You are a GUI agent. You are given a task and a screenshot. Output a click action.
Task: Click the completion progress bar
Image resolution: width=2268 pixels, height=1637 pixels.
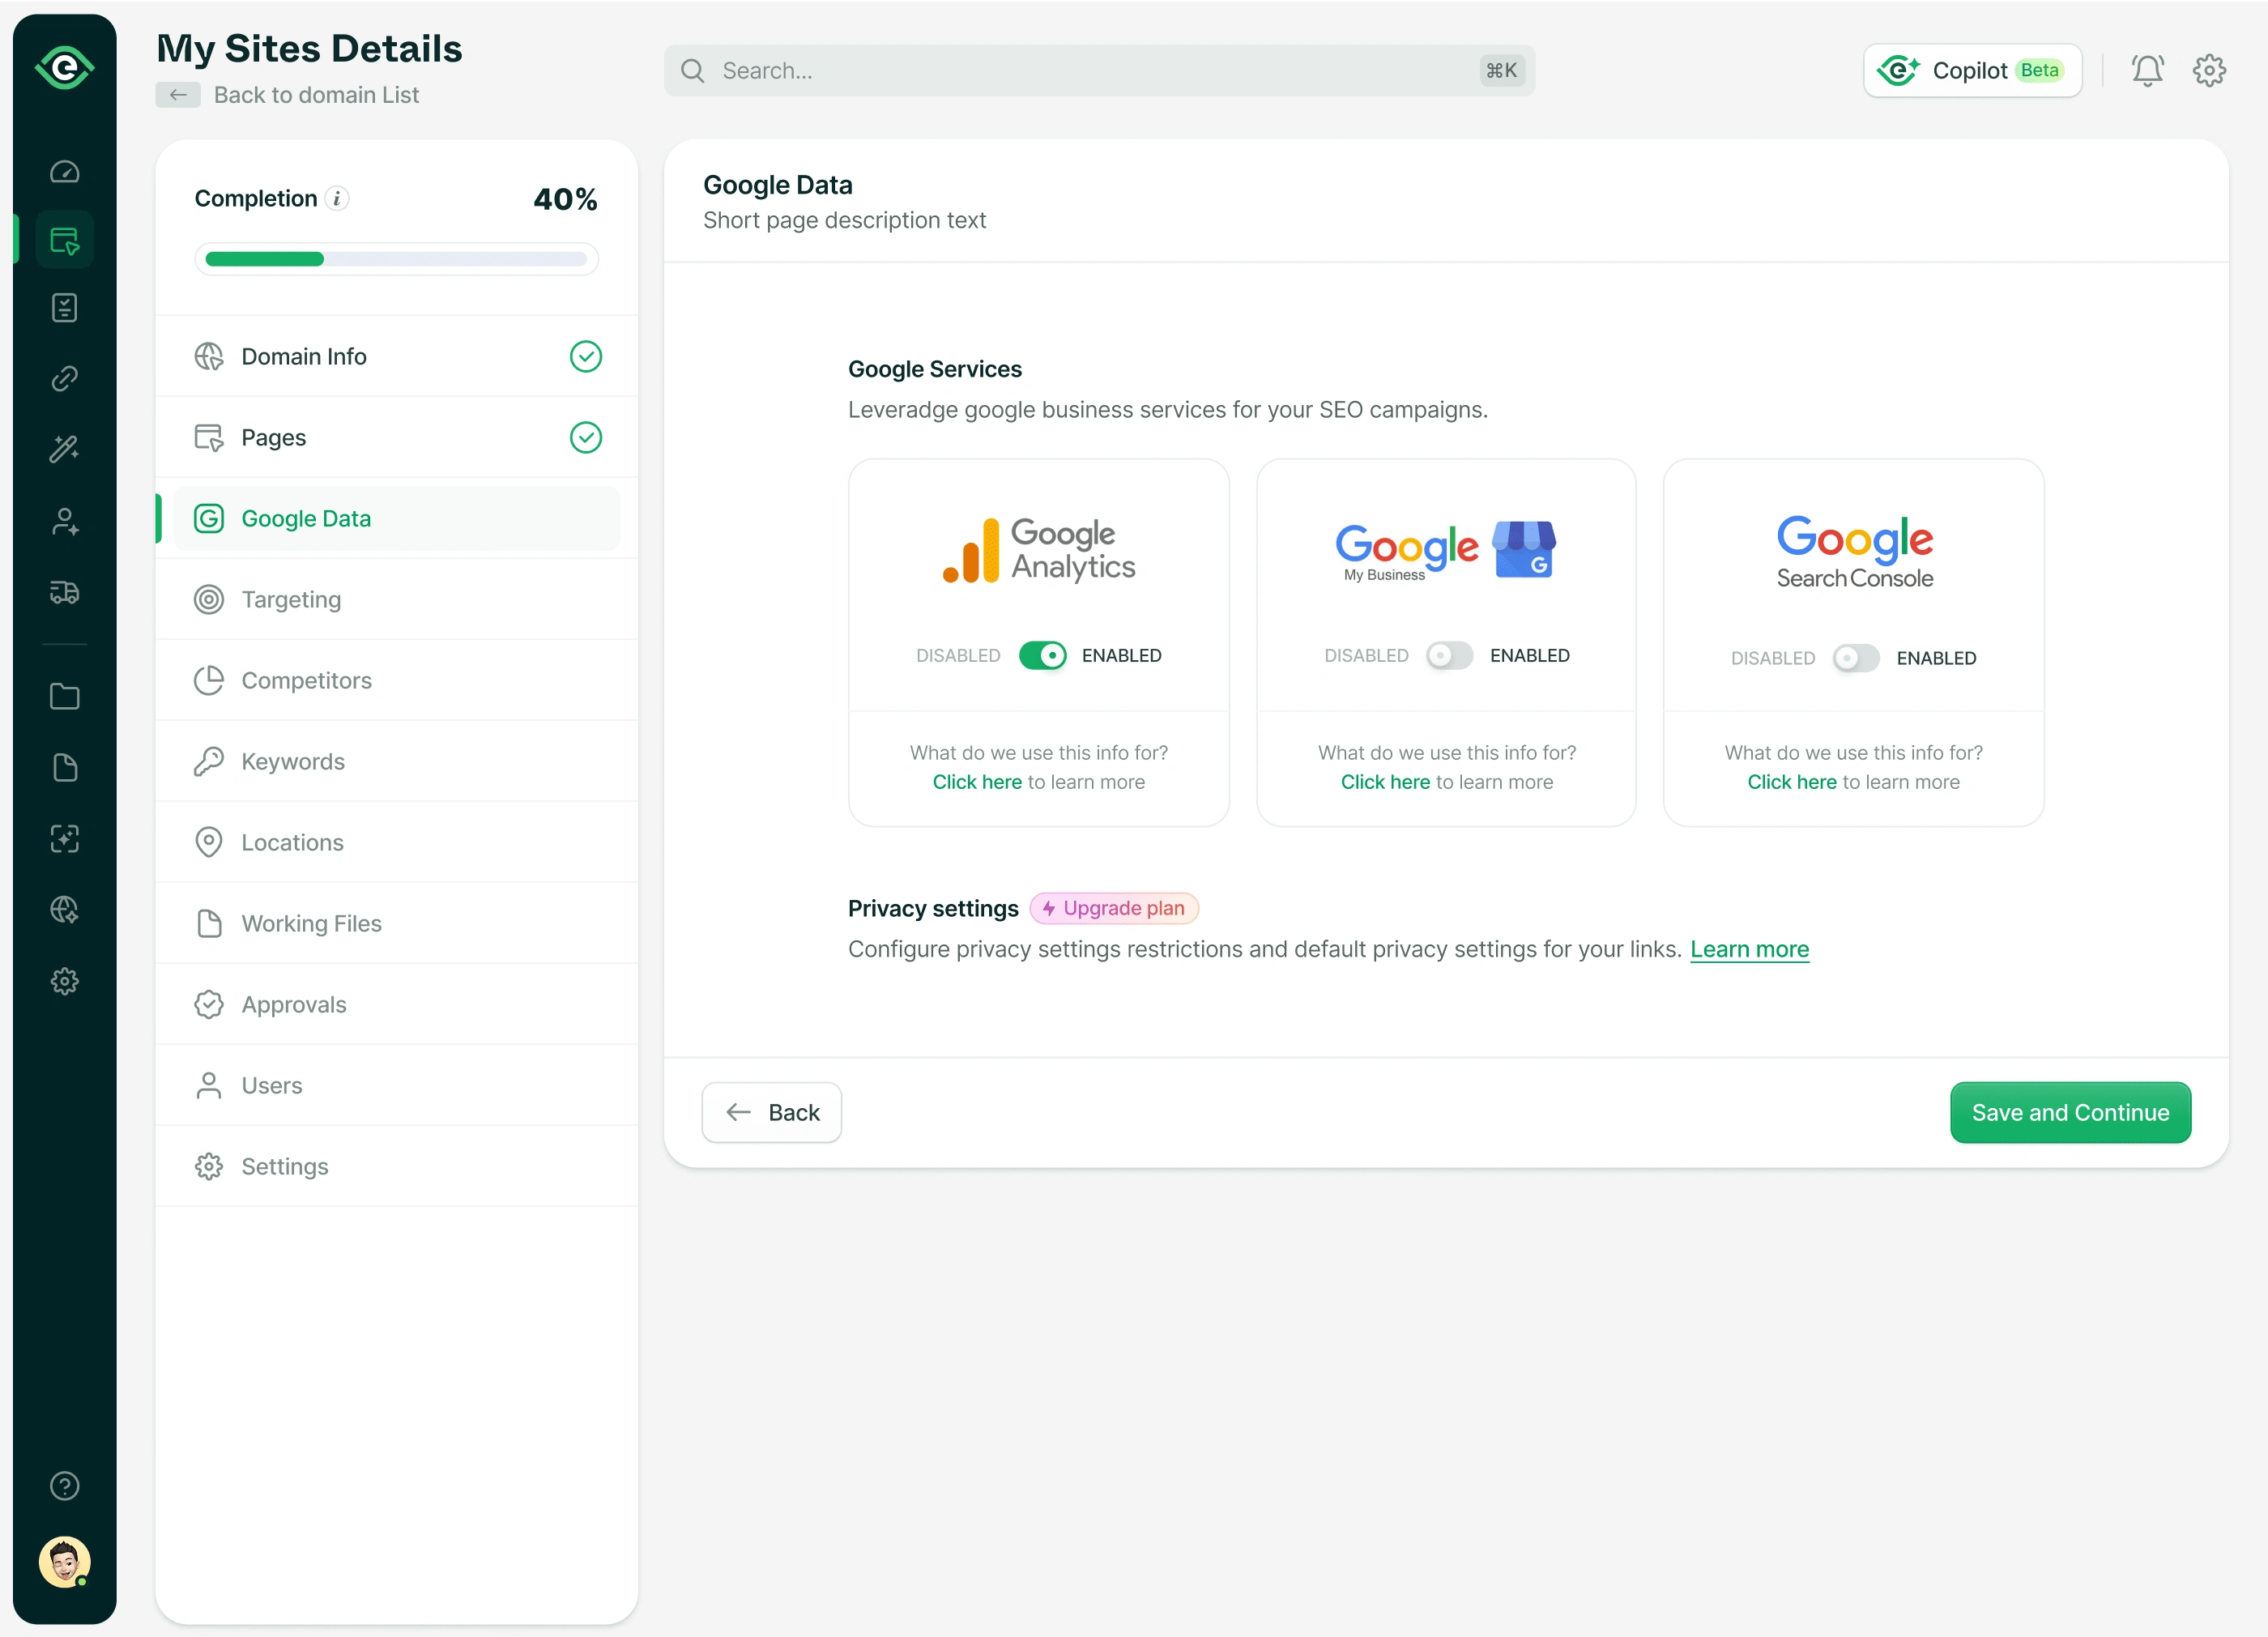point(396,259)
